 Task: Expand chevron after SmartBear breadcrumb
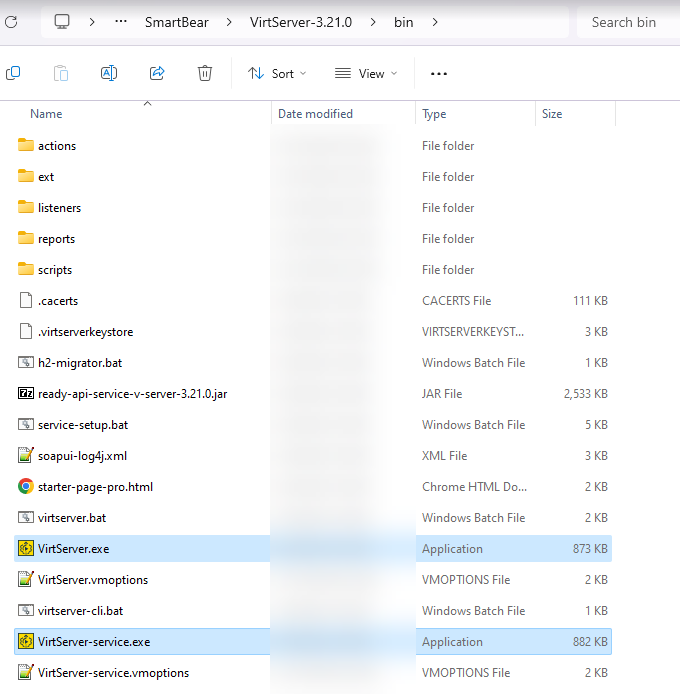tap(229, 22)
